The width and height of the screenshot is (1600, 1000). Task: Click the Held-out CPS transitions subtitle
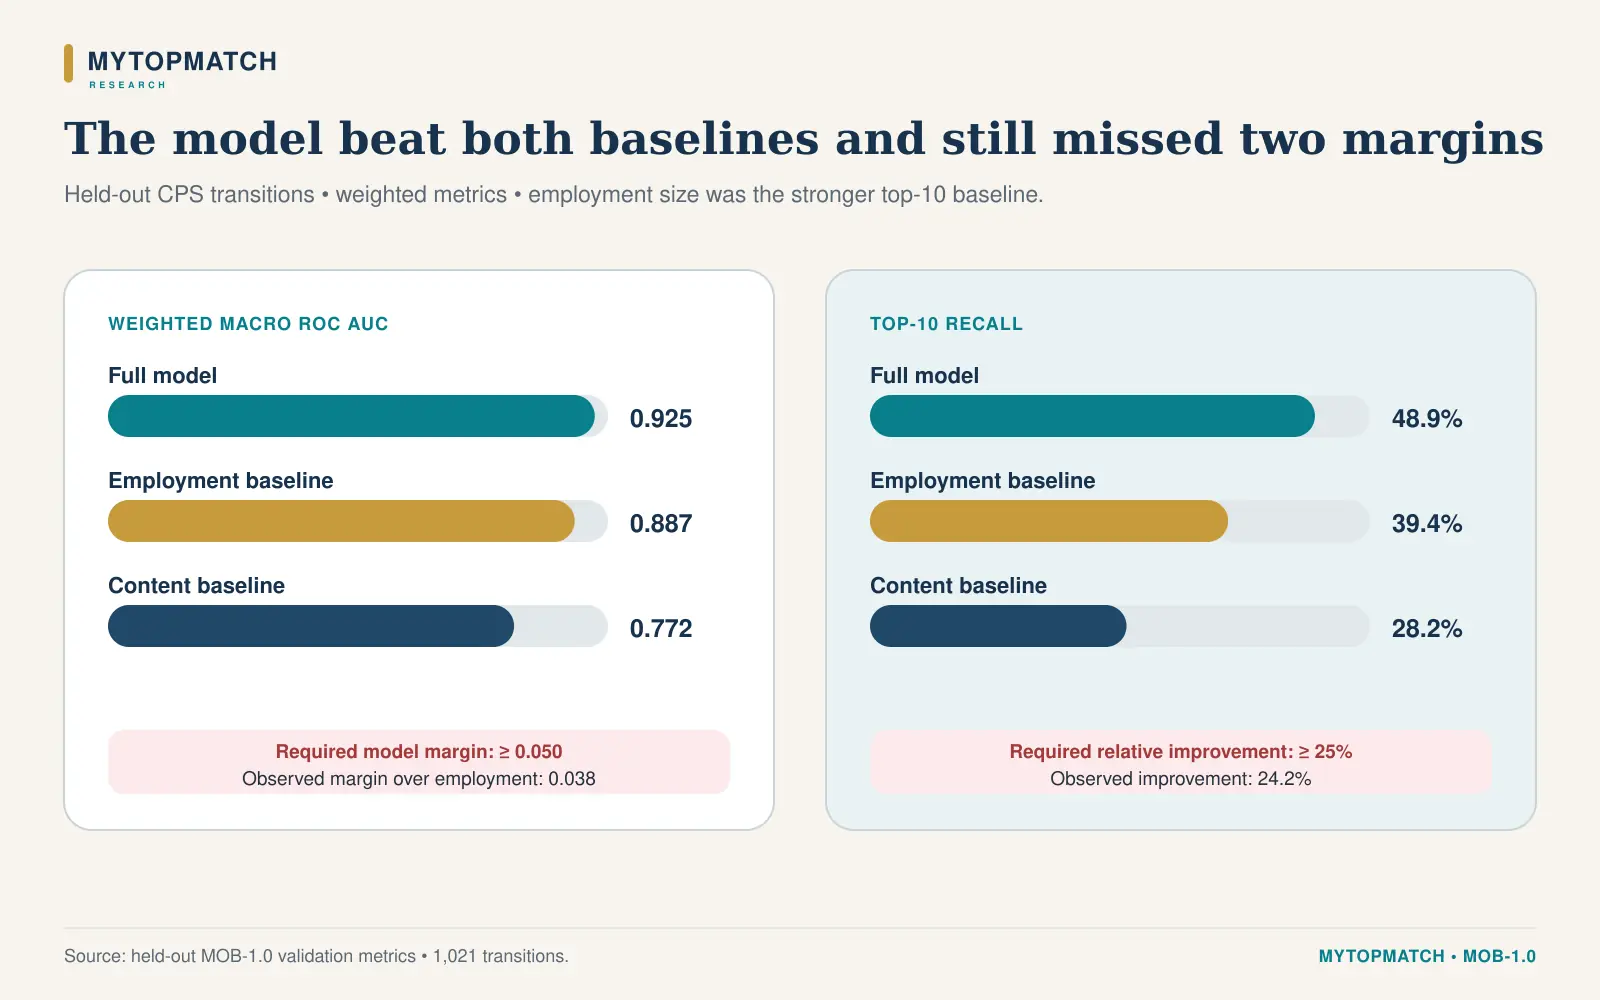[x=554, y=195]
